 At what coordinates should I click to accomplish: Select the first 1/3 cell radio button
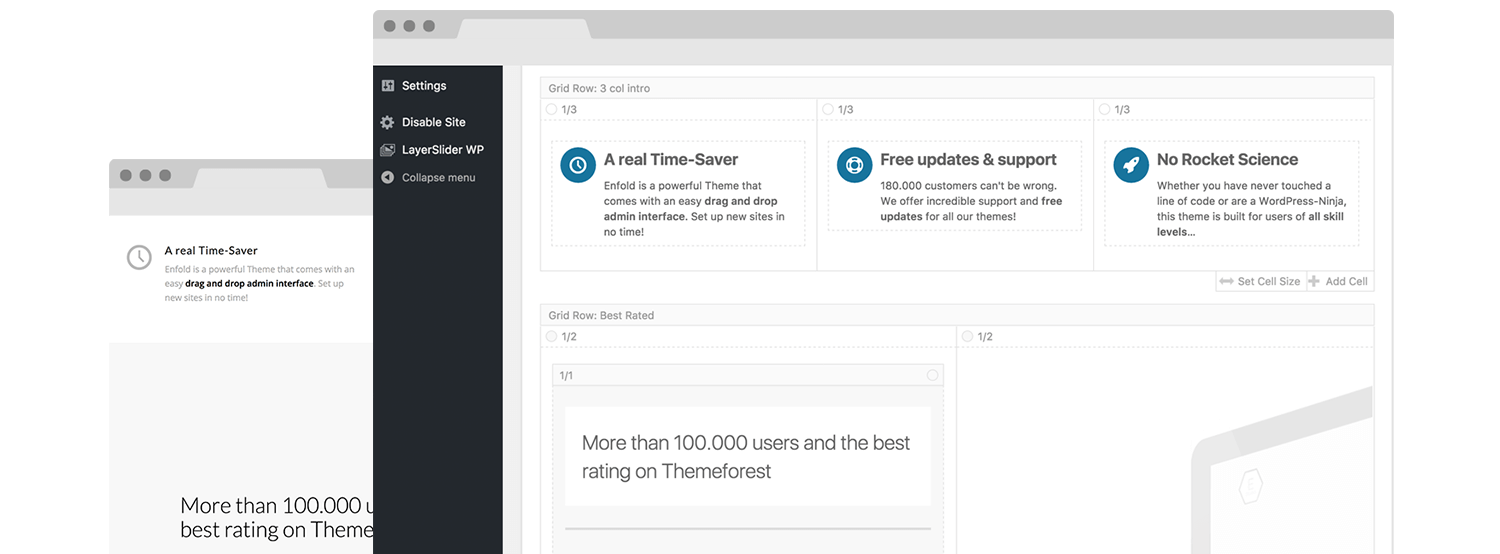coord(552,109)
